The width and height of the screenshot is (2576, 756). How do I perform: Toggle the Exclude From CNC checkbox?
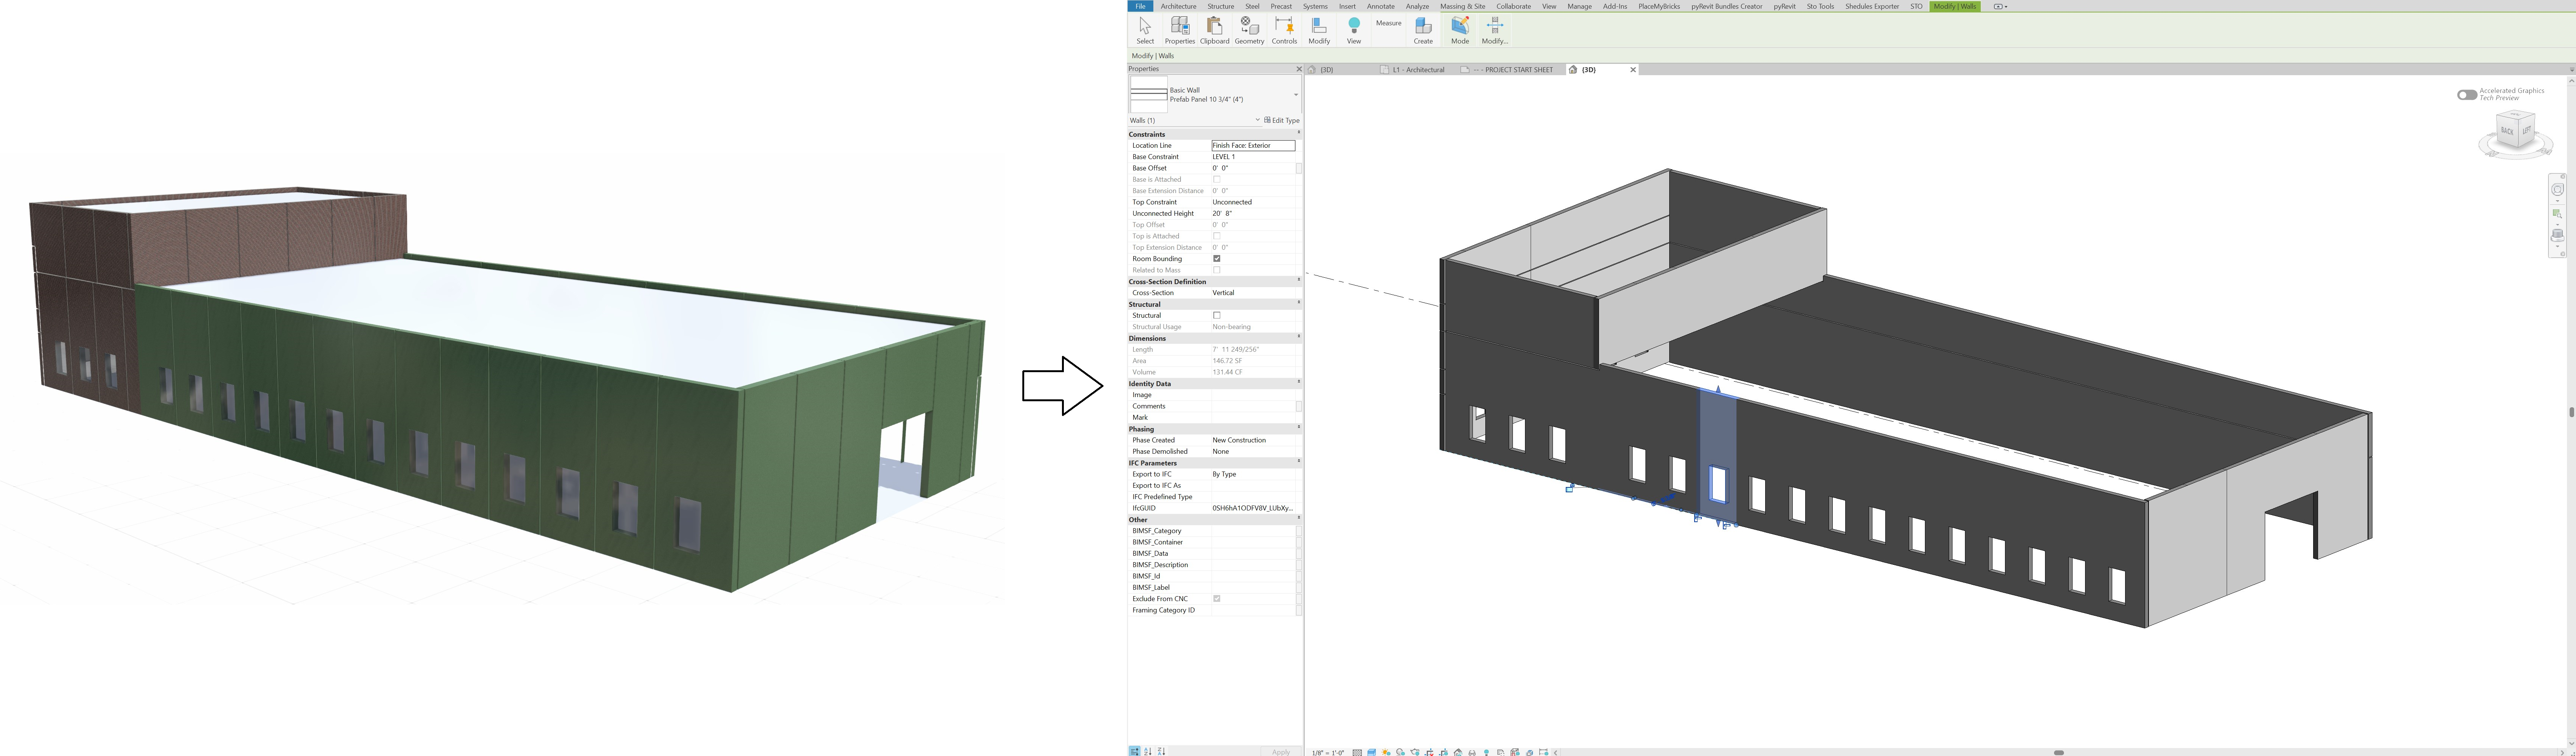coord(1217,599)
